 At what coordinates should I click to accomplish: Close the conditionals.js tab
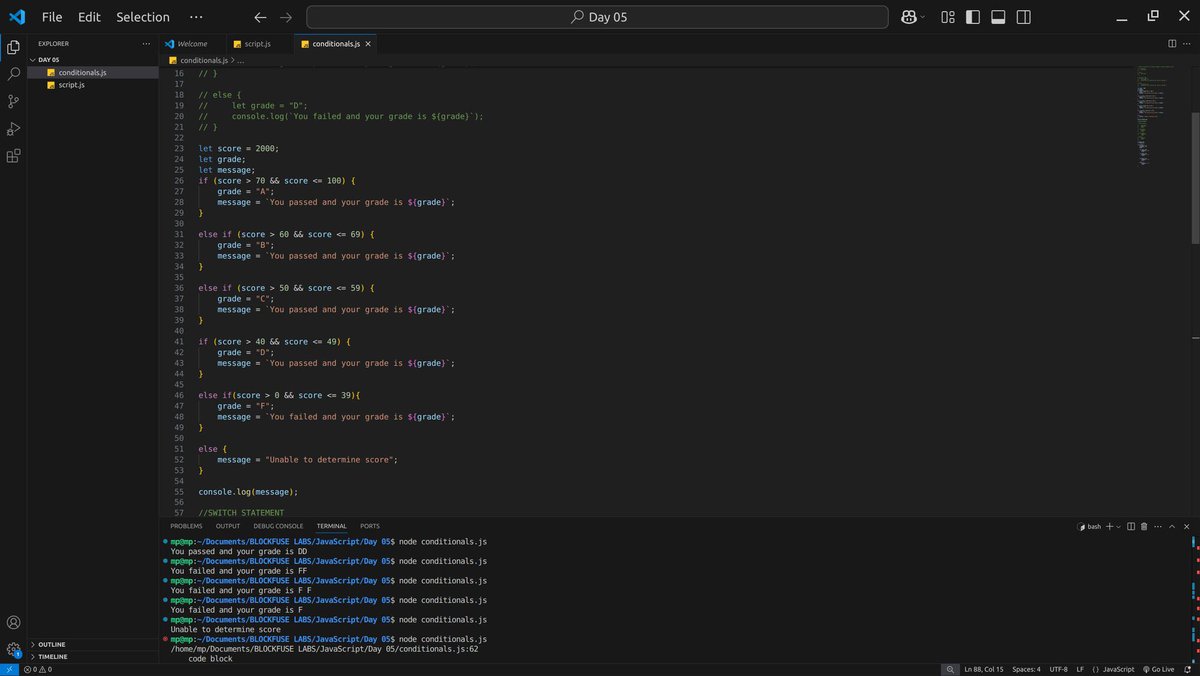(369, 44)
